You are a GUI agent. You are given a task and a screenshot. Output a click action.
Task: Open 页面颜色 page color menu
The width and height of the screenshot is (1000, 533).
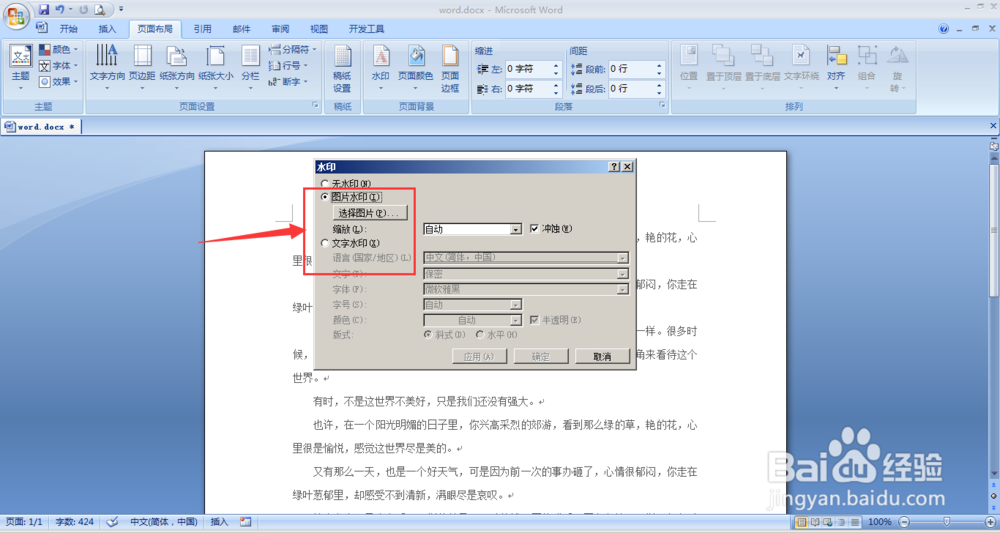pos(416,67)
